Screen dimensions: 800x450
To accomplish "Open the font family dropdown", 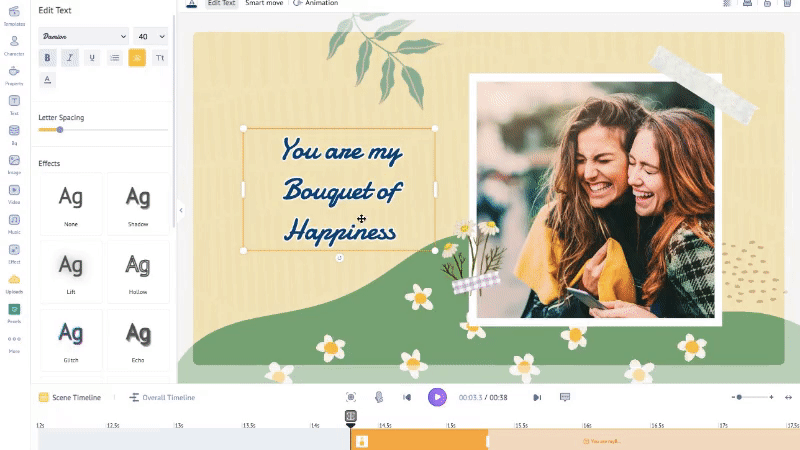I will pos(83,36).
